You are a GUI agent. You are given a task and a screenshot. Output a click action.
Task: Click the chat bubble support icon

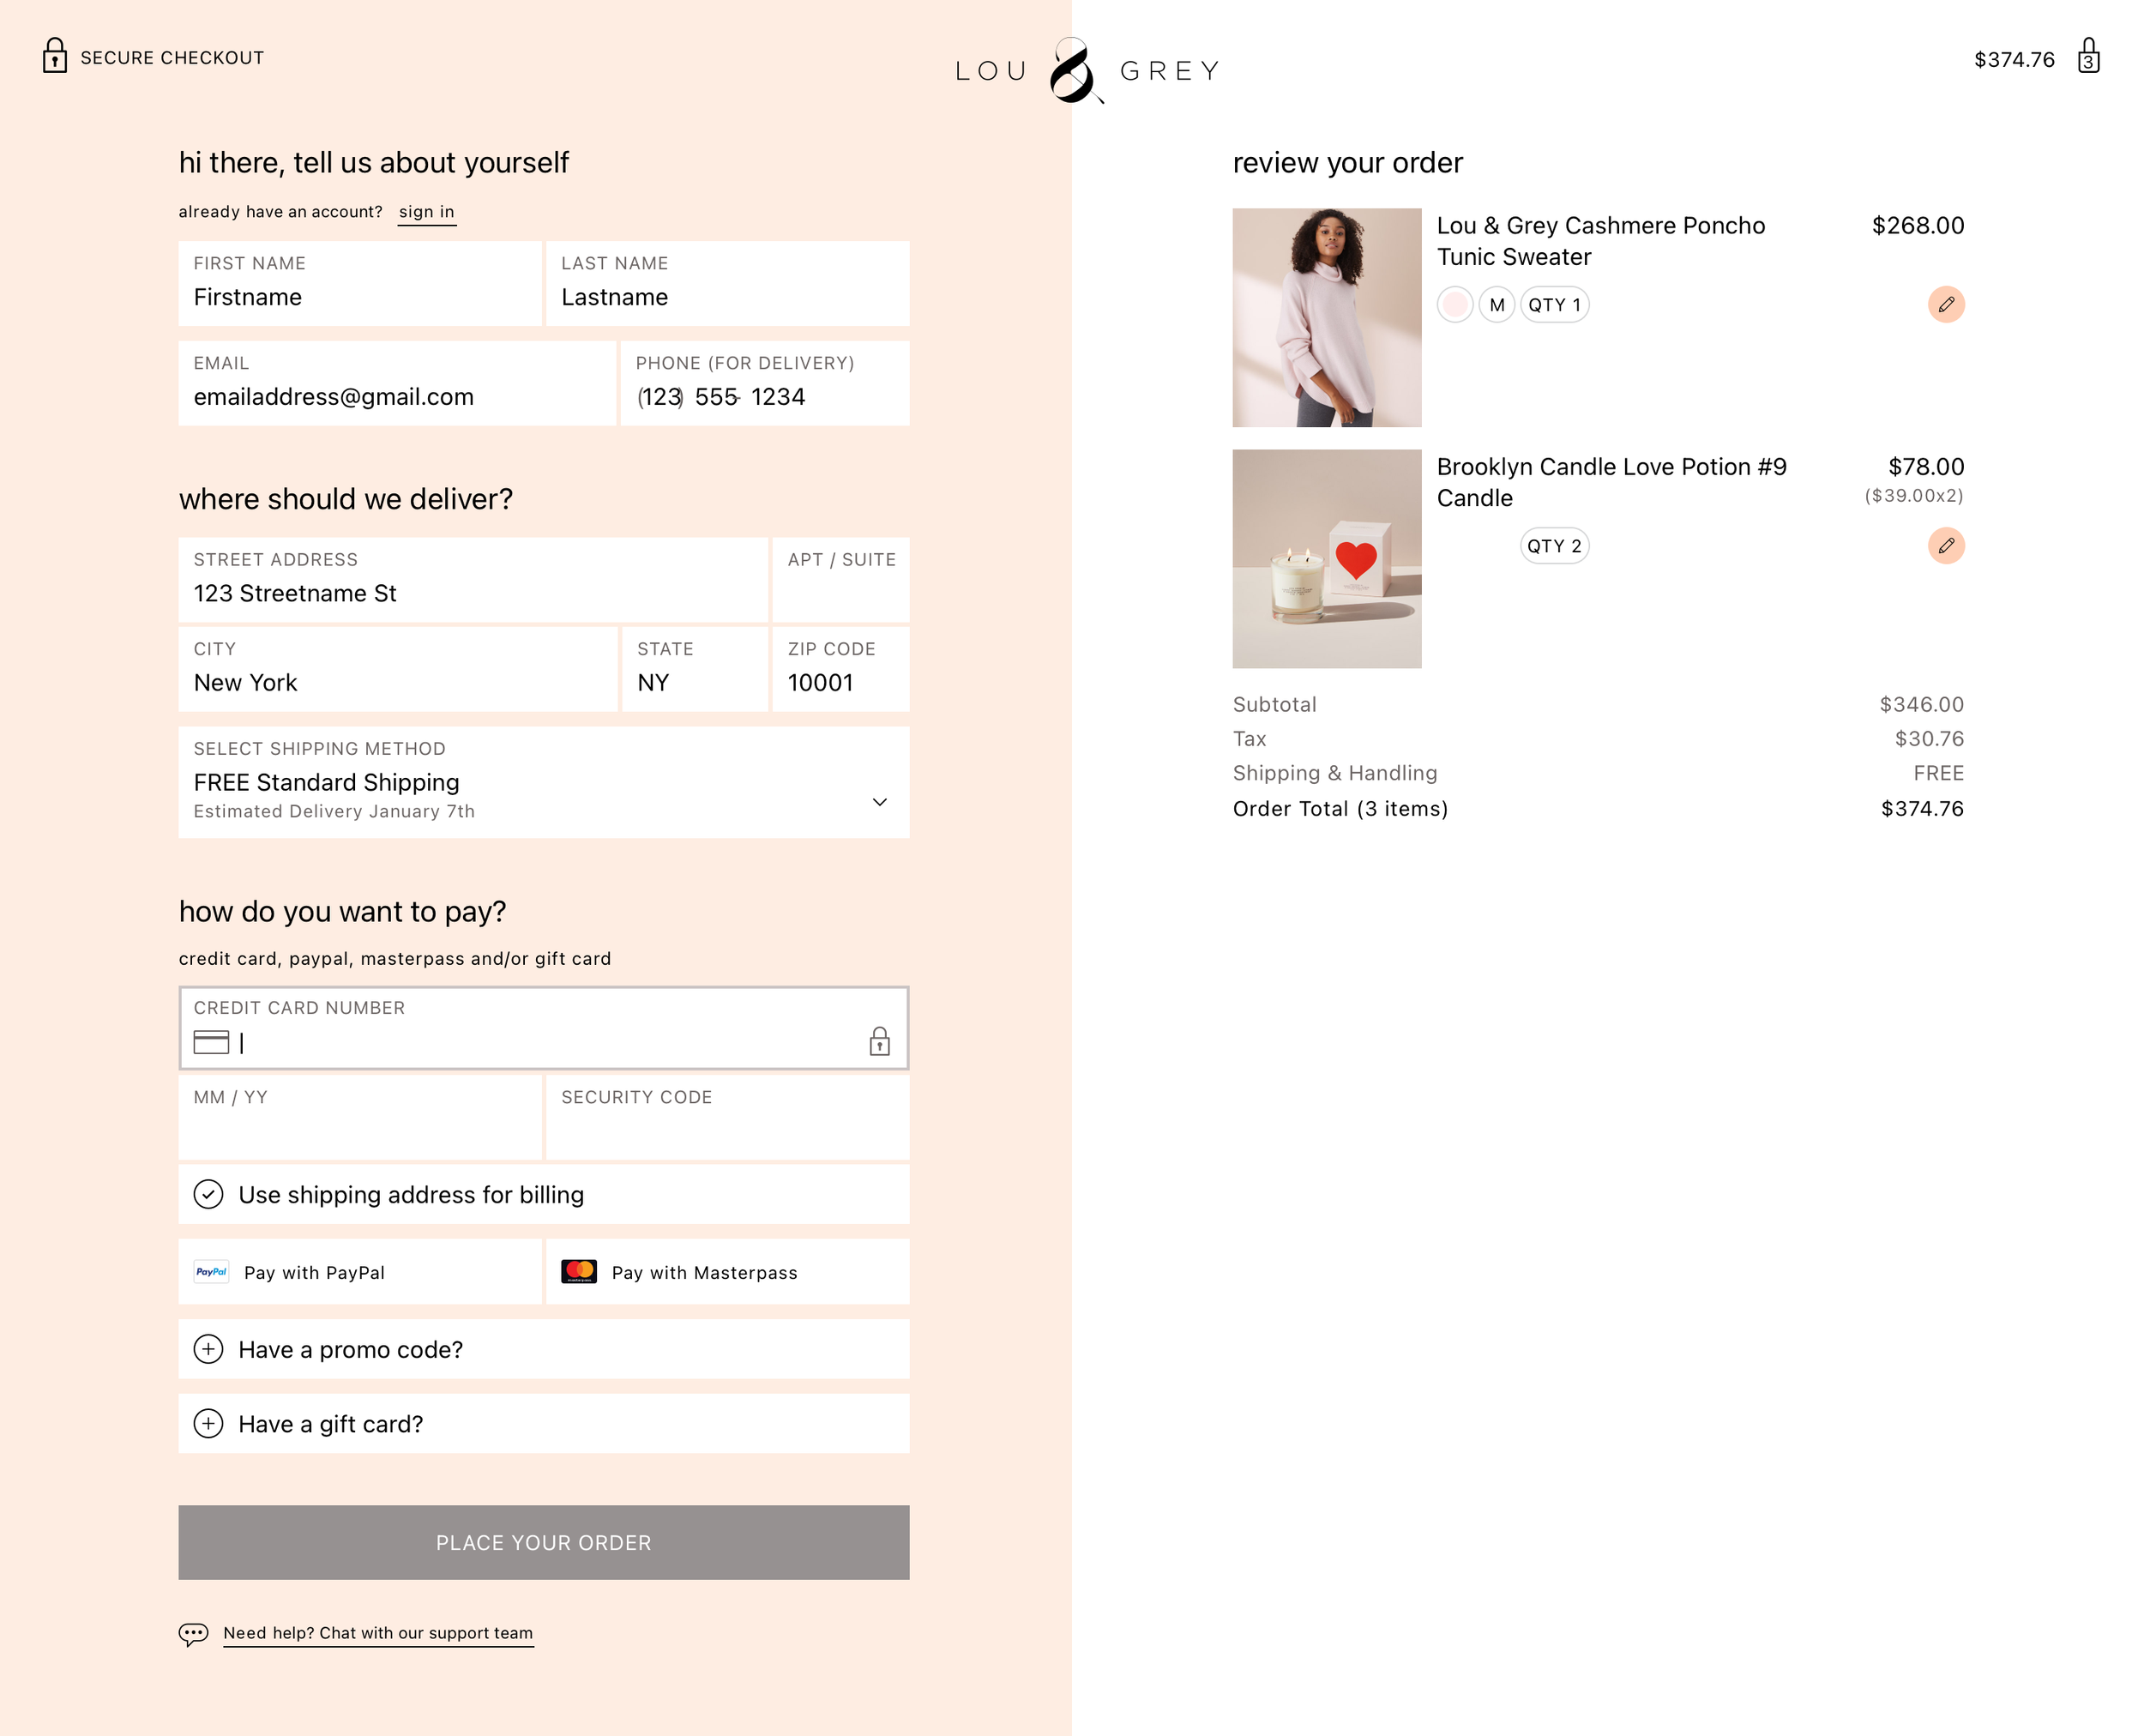pos(193,1634)
